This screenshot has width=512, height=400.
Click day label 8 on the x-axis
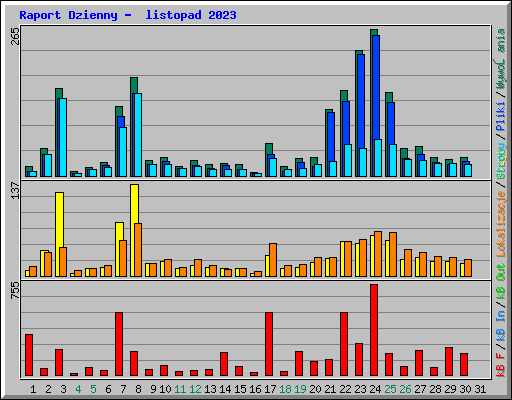[x=138, y=389]
